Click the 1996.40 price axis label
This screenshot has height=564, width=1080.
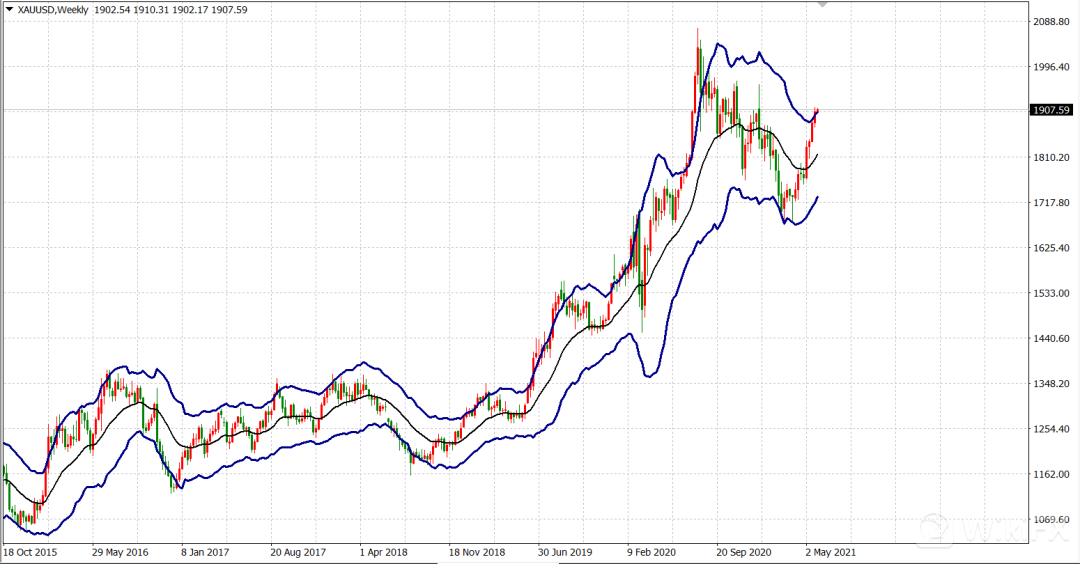[x=1050, y=67]
